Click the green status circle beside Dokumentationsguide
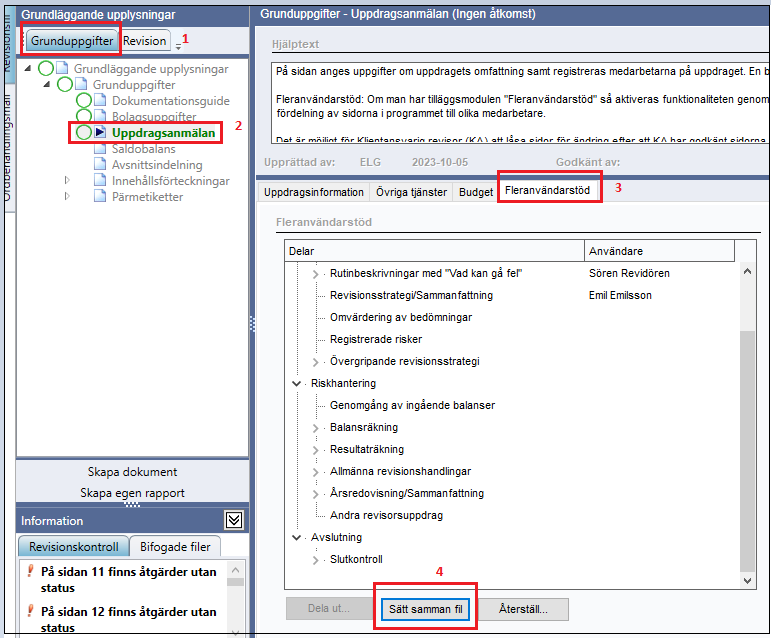The image size is (771, 638). pos(84,100)
